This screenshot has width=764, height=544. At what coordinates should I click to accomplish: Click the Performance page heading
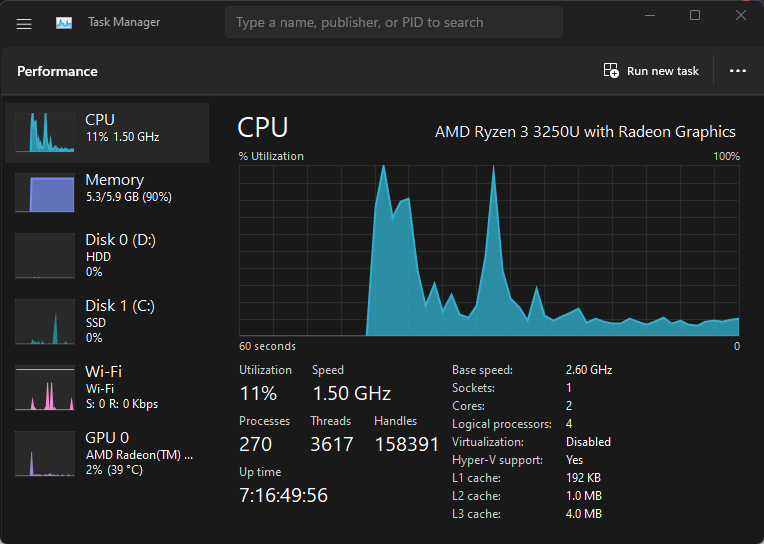tap(57, 71)
